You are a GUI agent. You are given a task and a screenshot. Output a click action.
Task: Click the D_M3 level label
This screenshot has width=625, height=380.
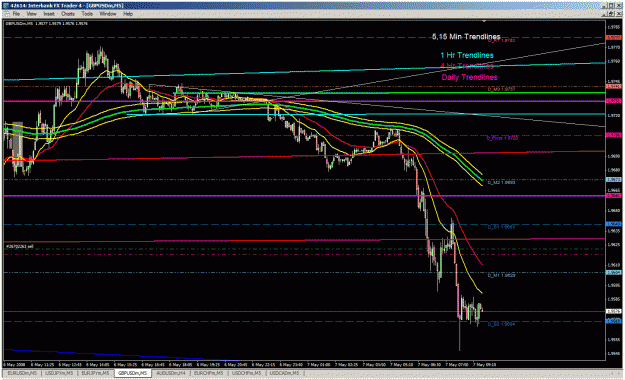tap(501, 89)
